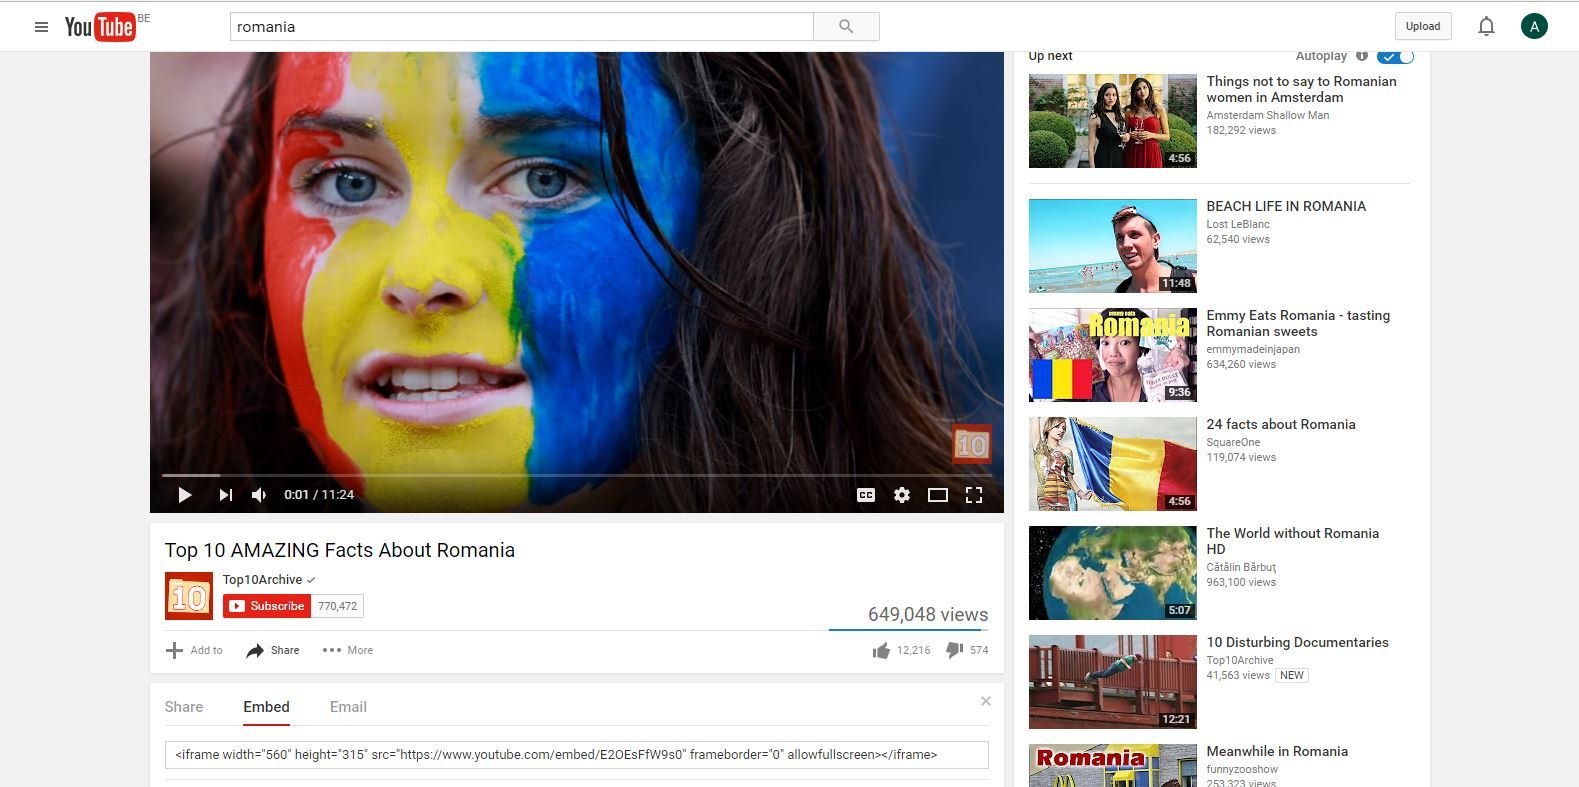
Task: Click the video title Top 10 AMAZING Facts
Action: (x=340, y=550)
